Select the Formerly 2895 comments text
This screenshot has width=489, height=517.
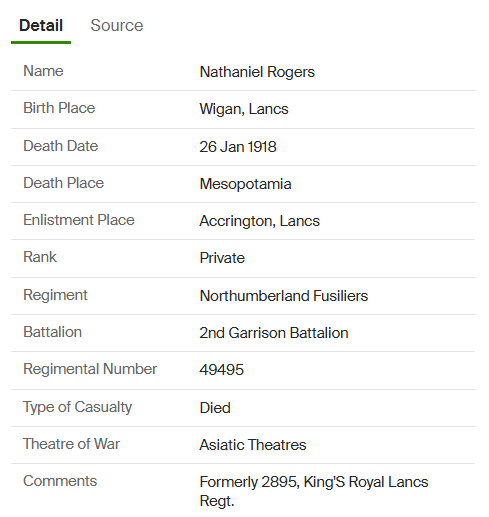(x=314, y=491)
